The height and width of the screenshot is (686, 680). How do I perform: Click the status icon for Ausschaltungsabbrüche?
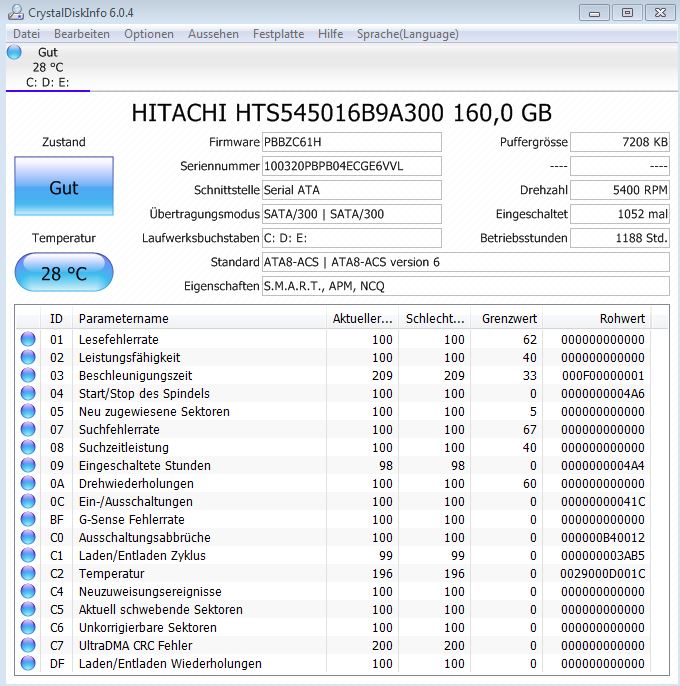click(28, 537)
